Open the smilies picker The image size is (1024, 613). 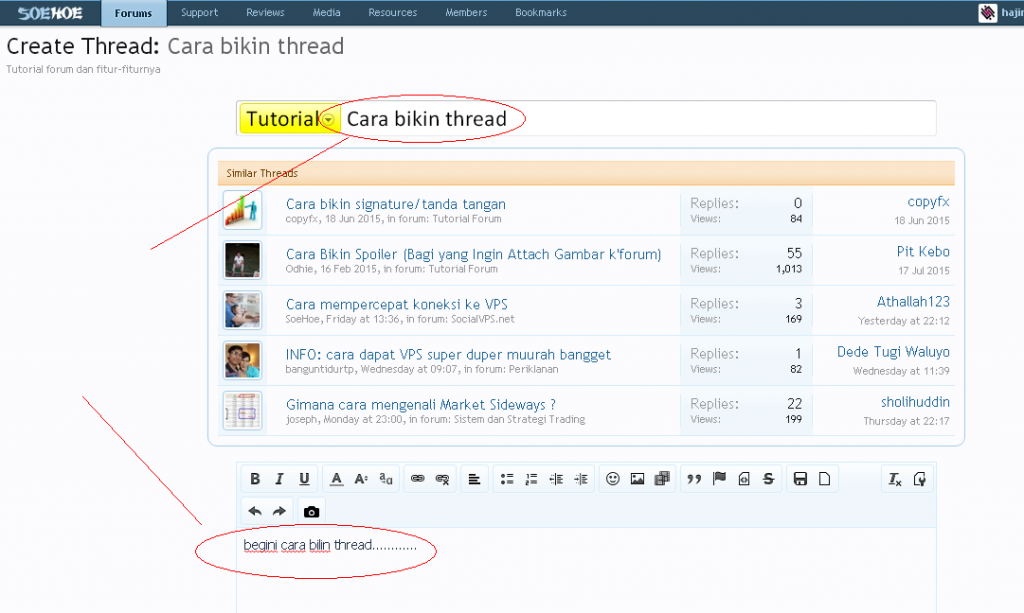point(613,479)
